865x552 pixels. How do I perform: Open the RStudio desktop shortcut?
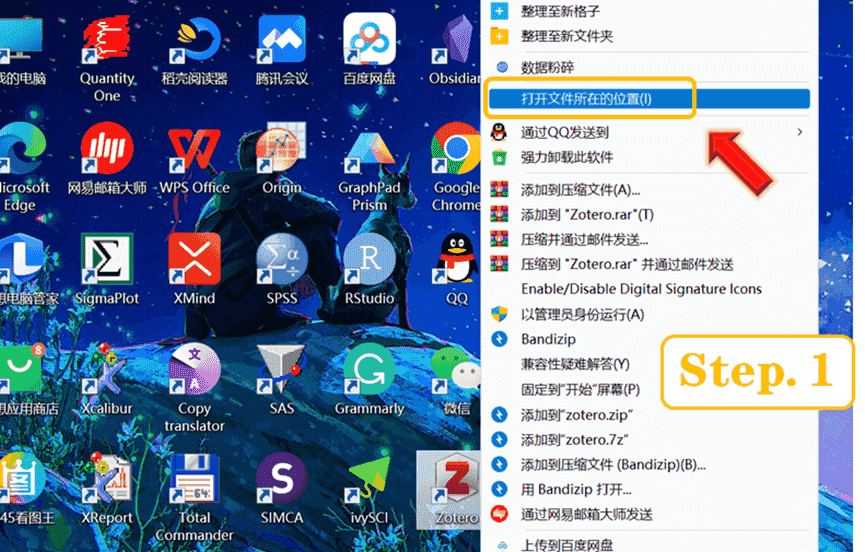pyautogui.click(x=369, y=261)
